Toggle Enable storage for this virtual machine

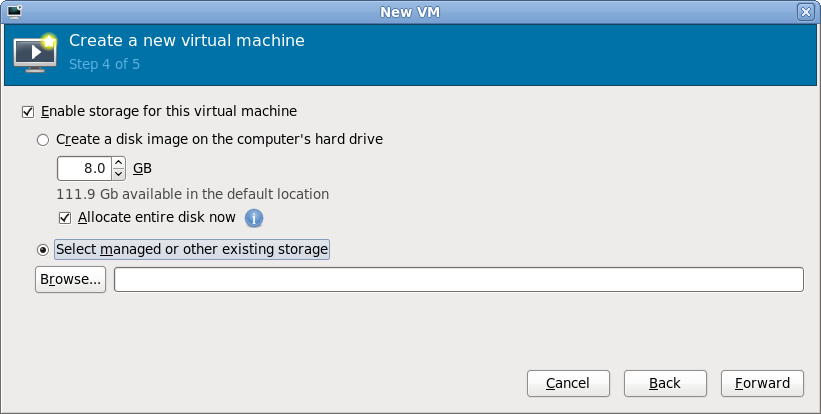click(27, 111)
